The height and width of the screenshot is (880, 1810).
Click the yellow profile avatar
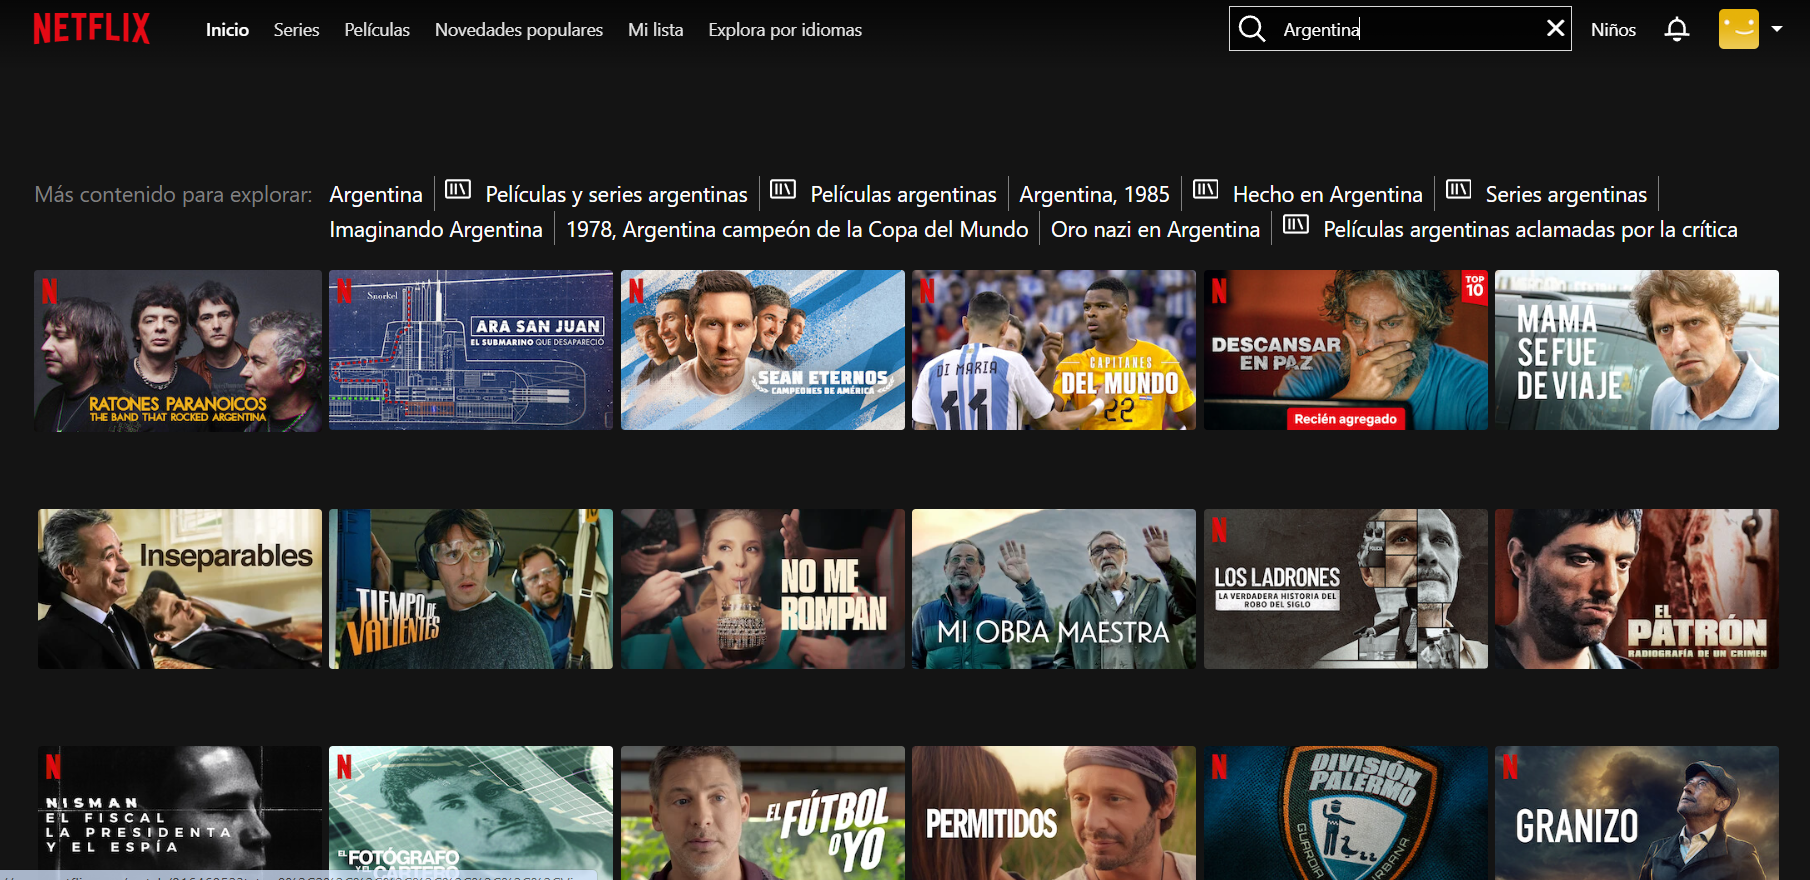point(1739,29)
